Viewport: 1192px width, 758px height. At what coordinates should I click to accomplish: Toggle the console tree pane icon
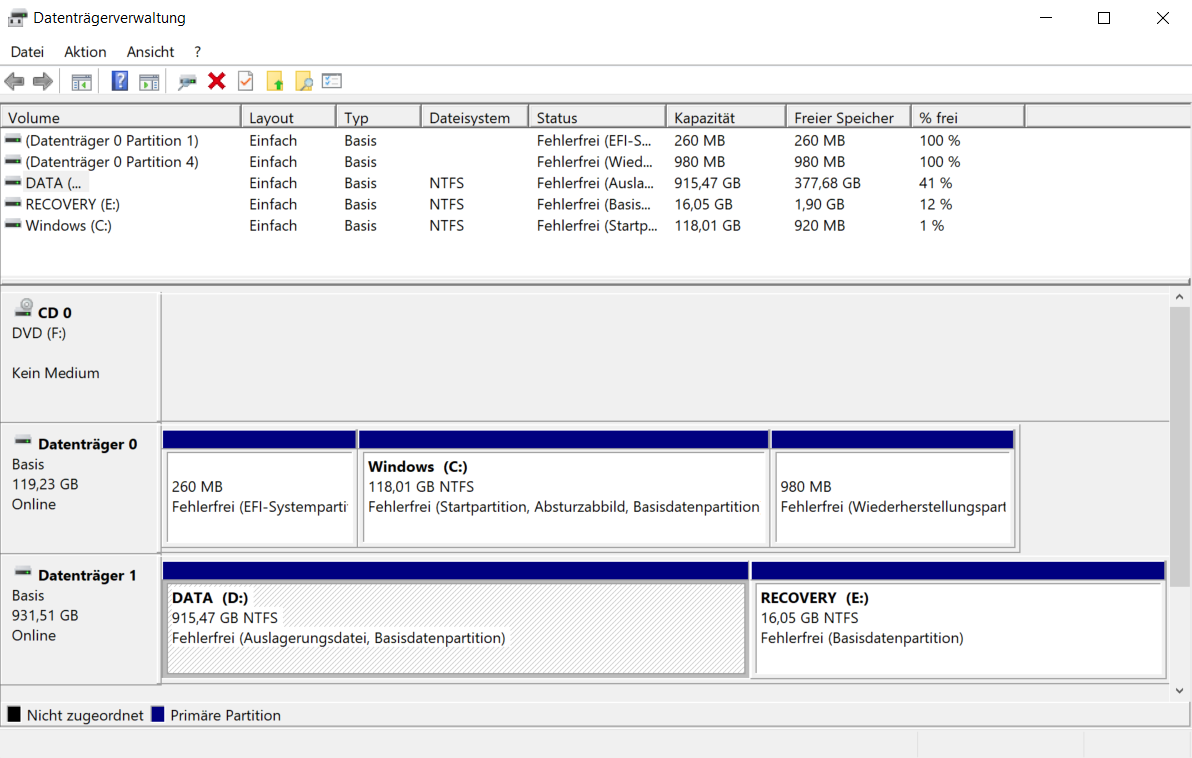click(x=81, y=81)
